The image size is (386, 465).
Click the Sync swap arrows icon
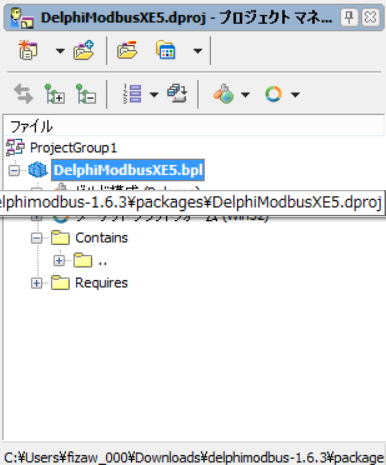tap(23, 94)
